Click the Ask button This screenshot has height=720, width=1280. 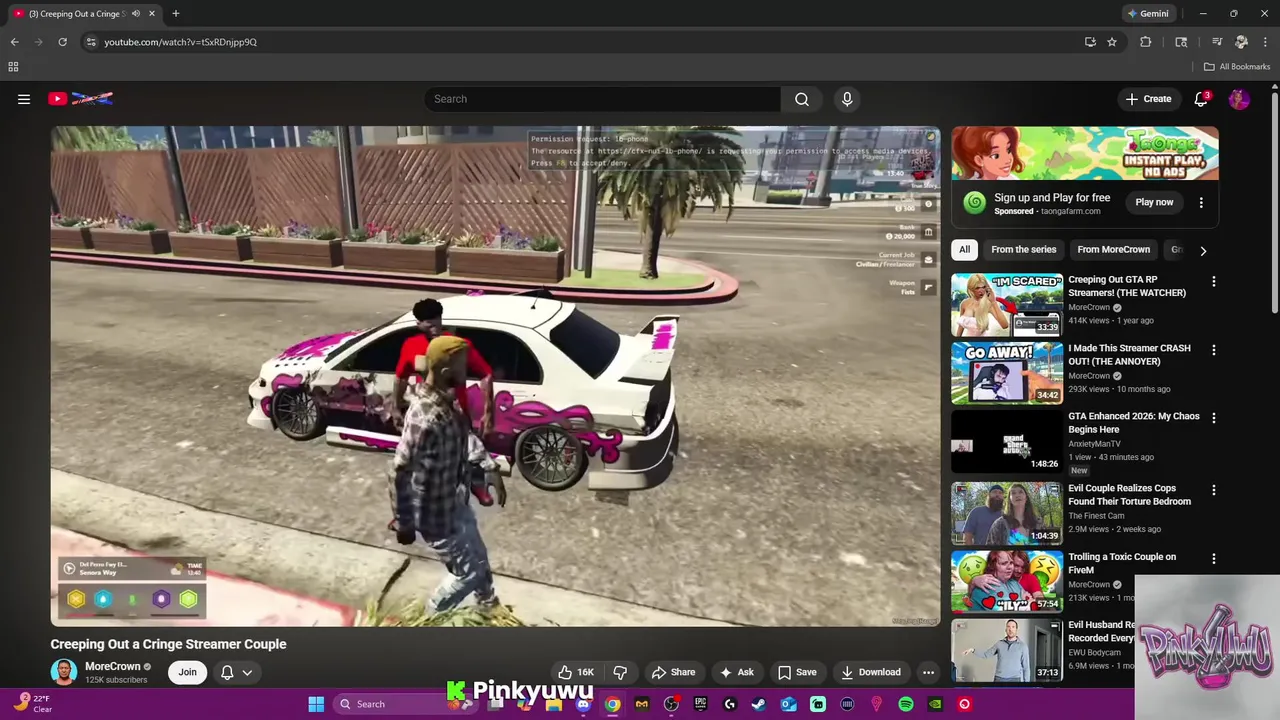(737, 672)
